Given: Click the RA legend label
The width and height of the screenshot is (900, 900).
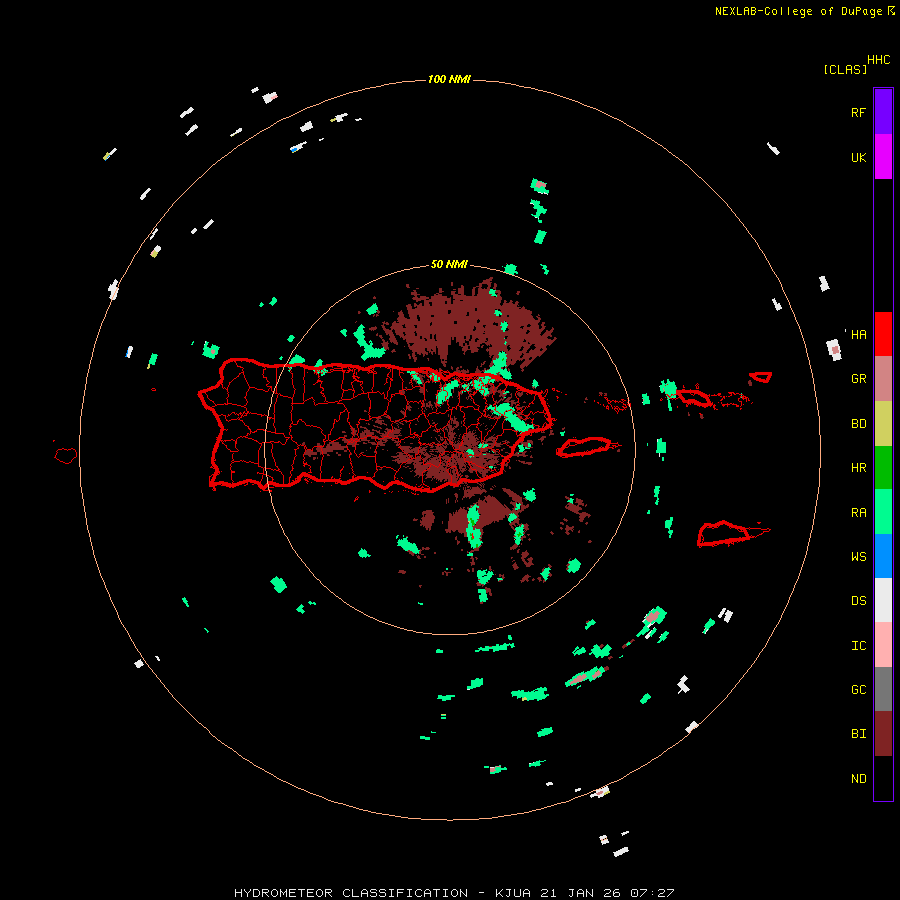Looking at the screenshot, I should [x=858, y=513].
